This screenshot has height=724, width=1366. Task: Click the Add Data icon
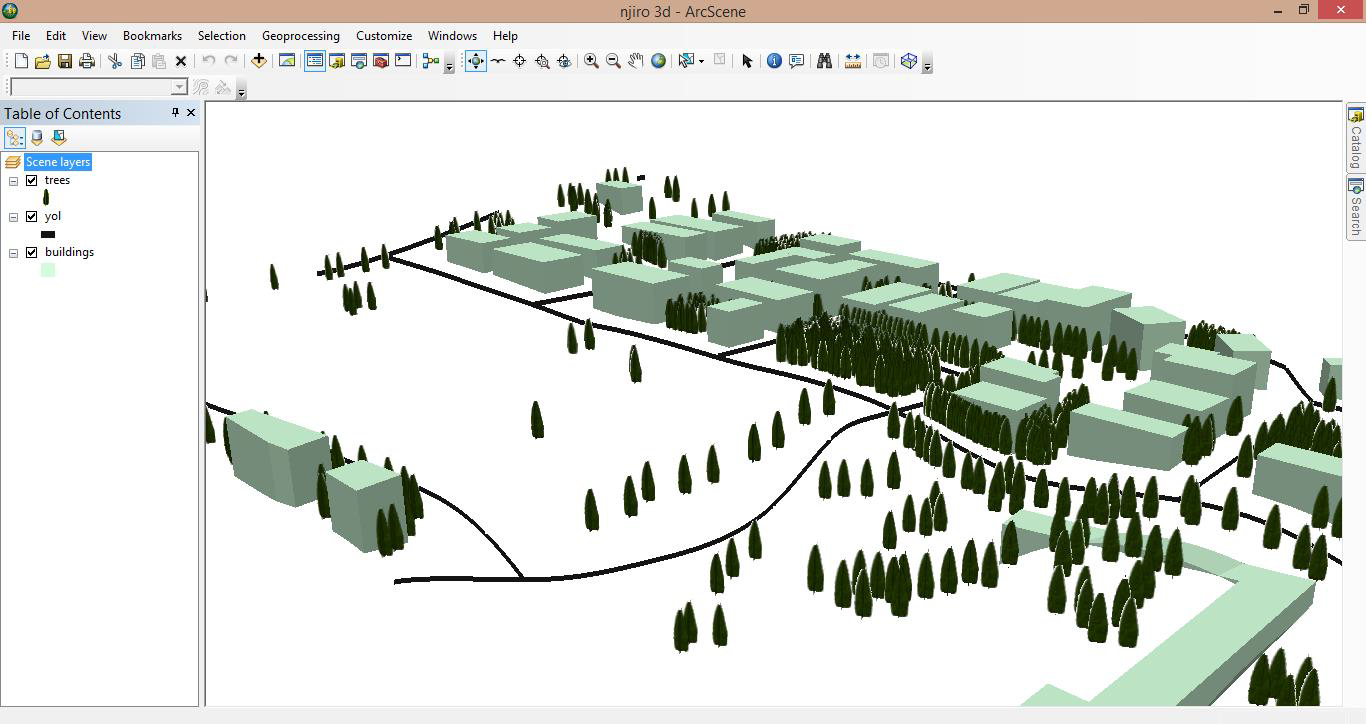pos(258,61)
